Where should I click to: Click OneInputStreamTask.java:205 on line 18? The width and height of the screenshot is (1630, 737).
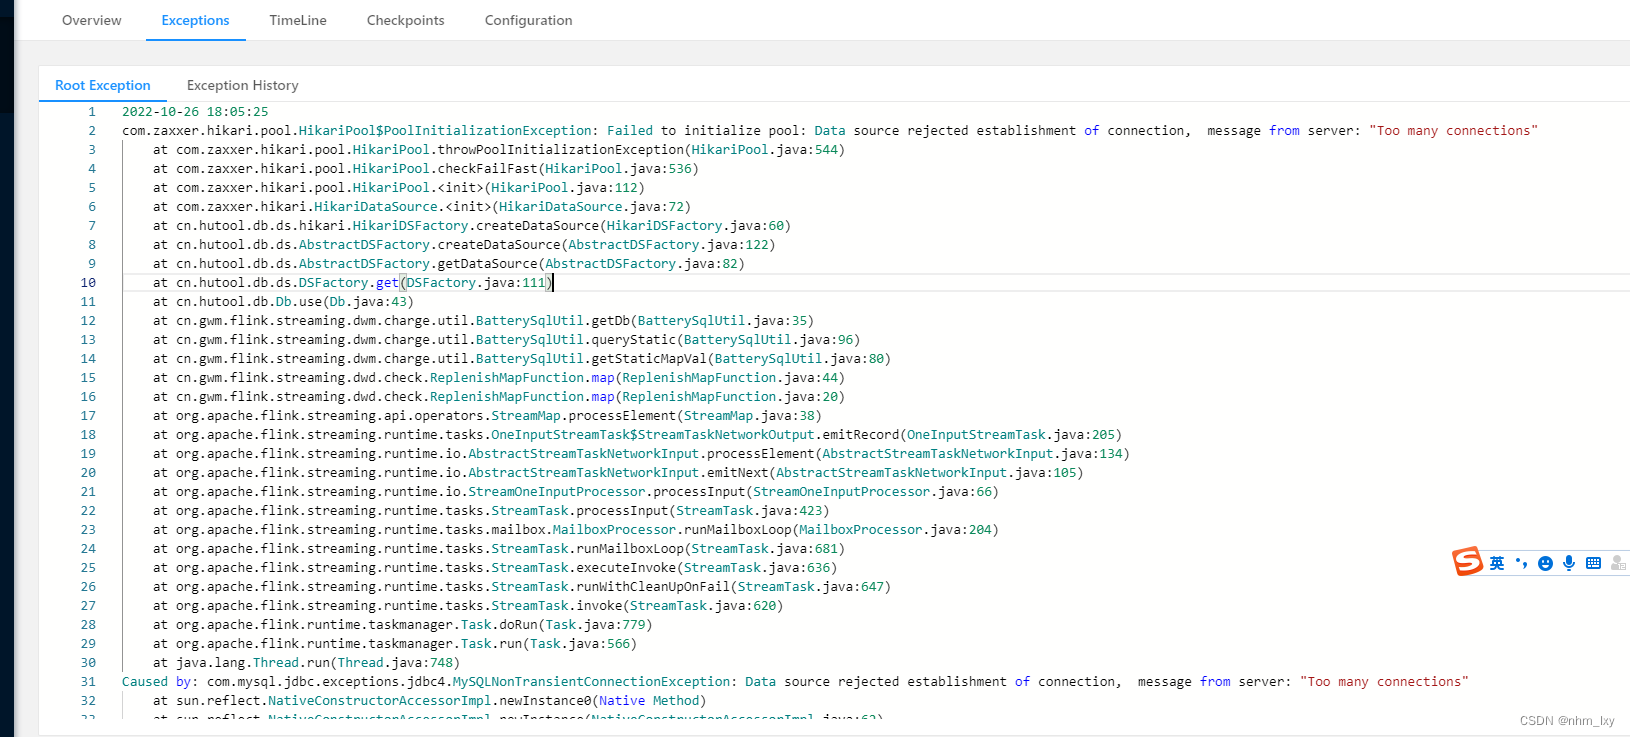[x=1011, y=435]
